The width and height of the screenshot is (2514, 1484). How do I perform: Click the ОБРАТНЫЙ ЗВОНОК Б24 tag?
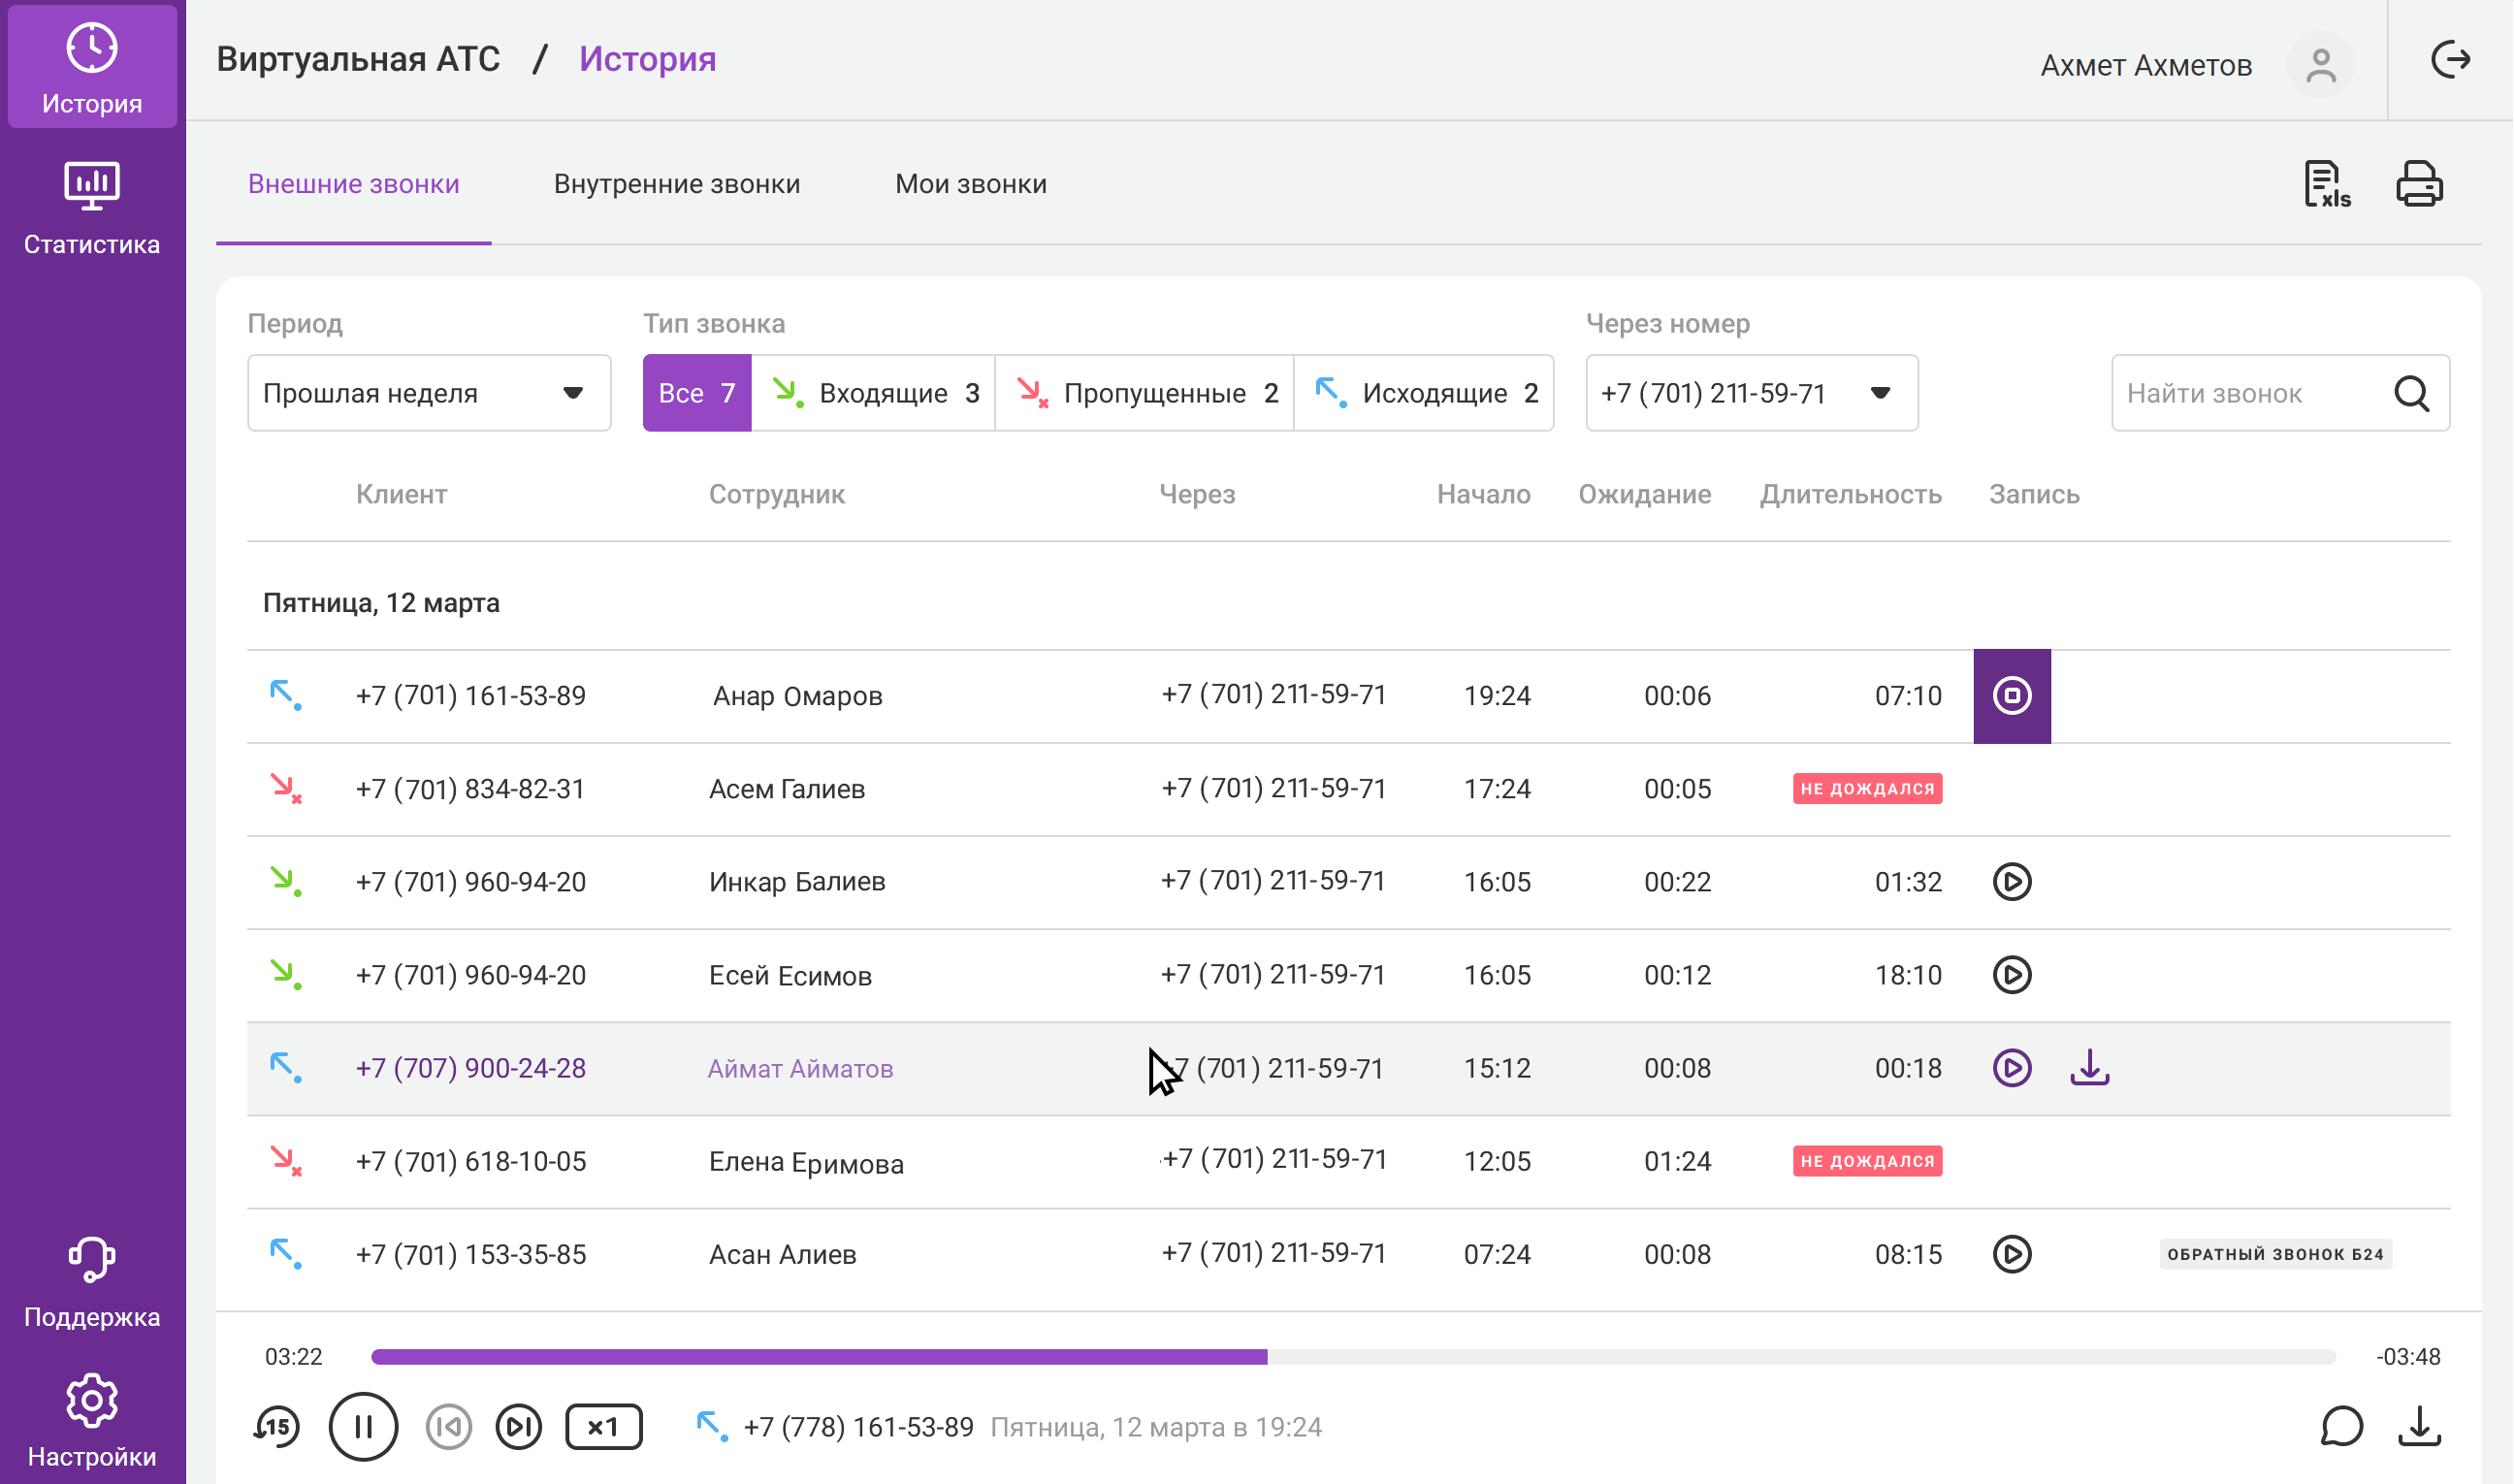point(2277,1254)
